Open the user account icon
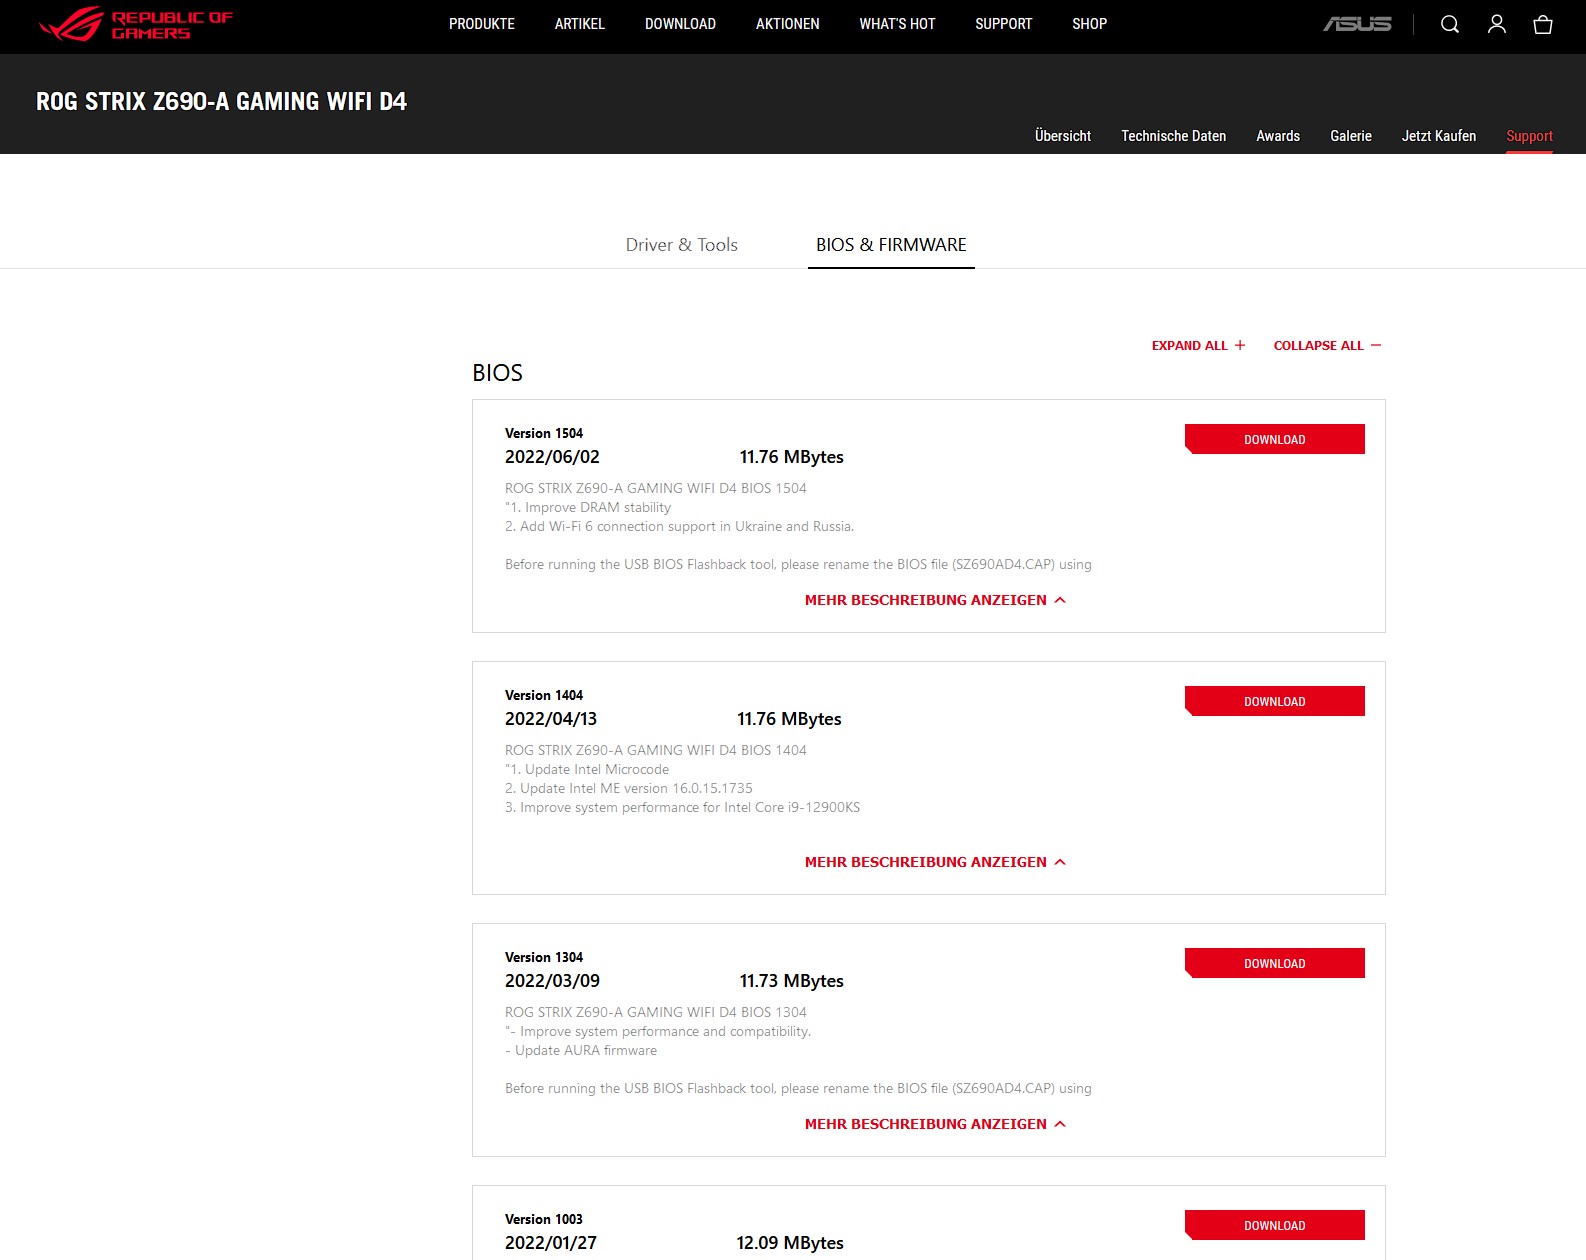 pos(1497,24)
